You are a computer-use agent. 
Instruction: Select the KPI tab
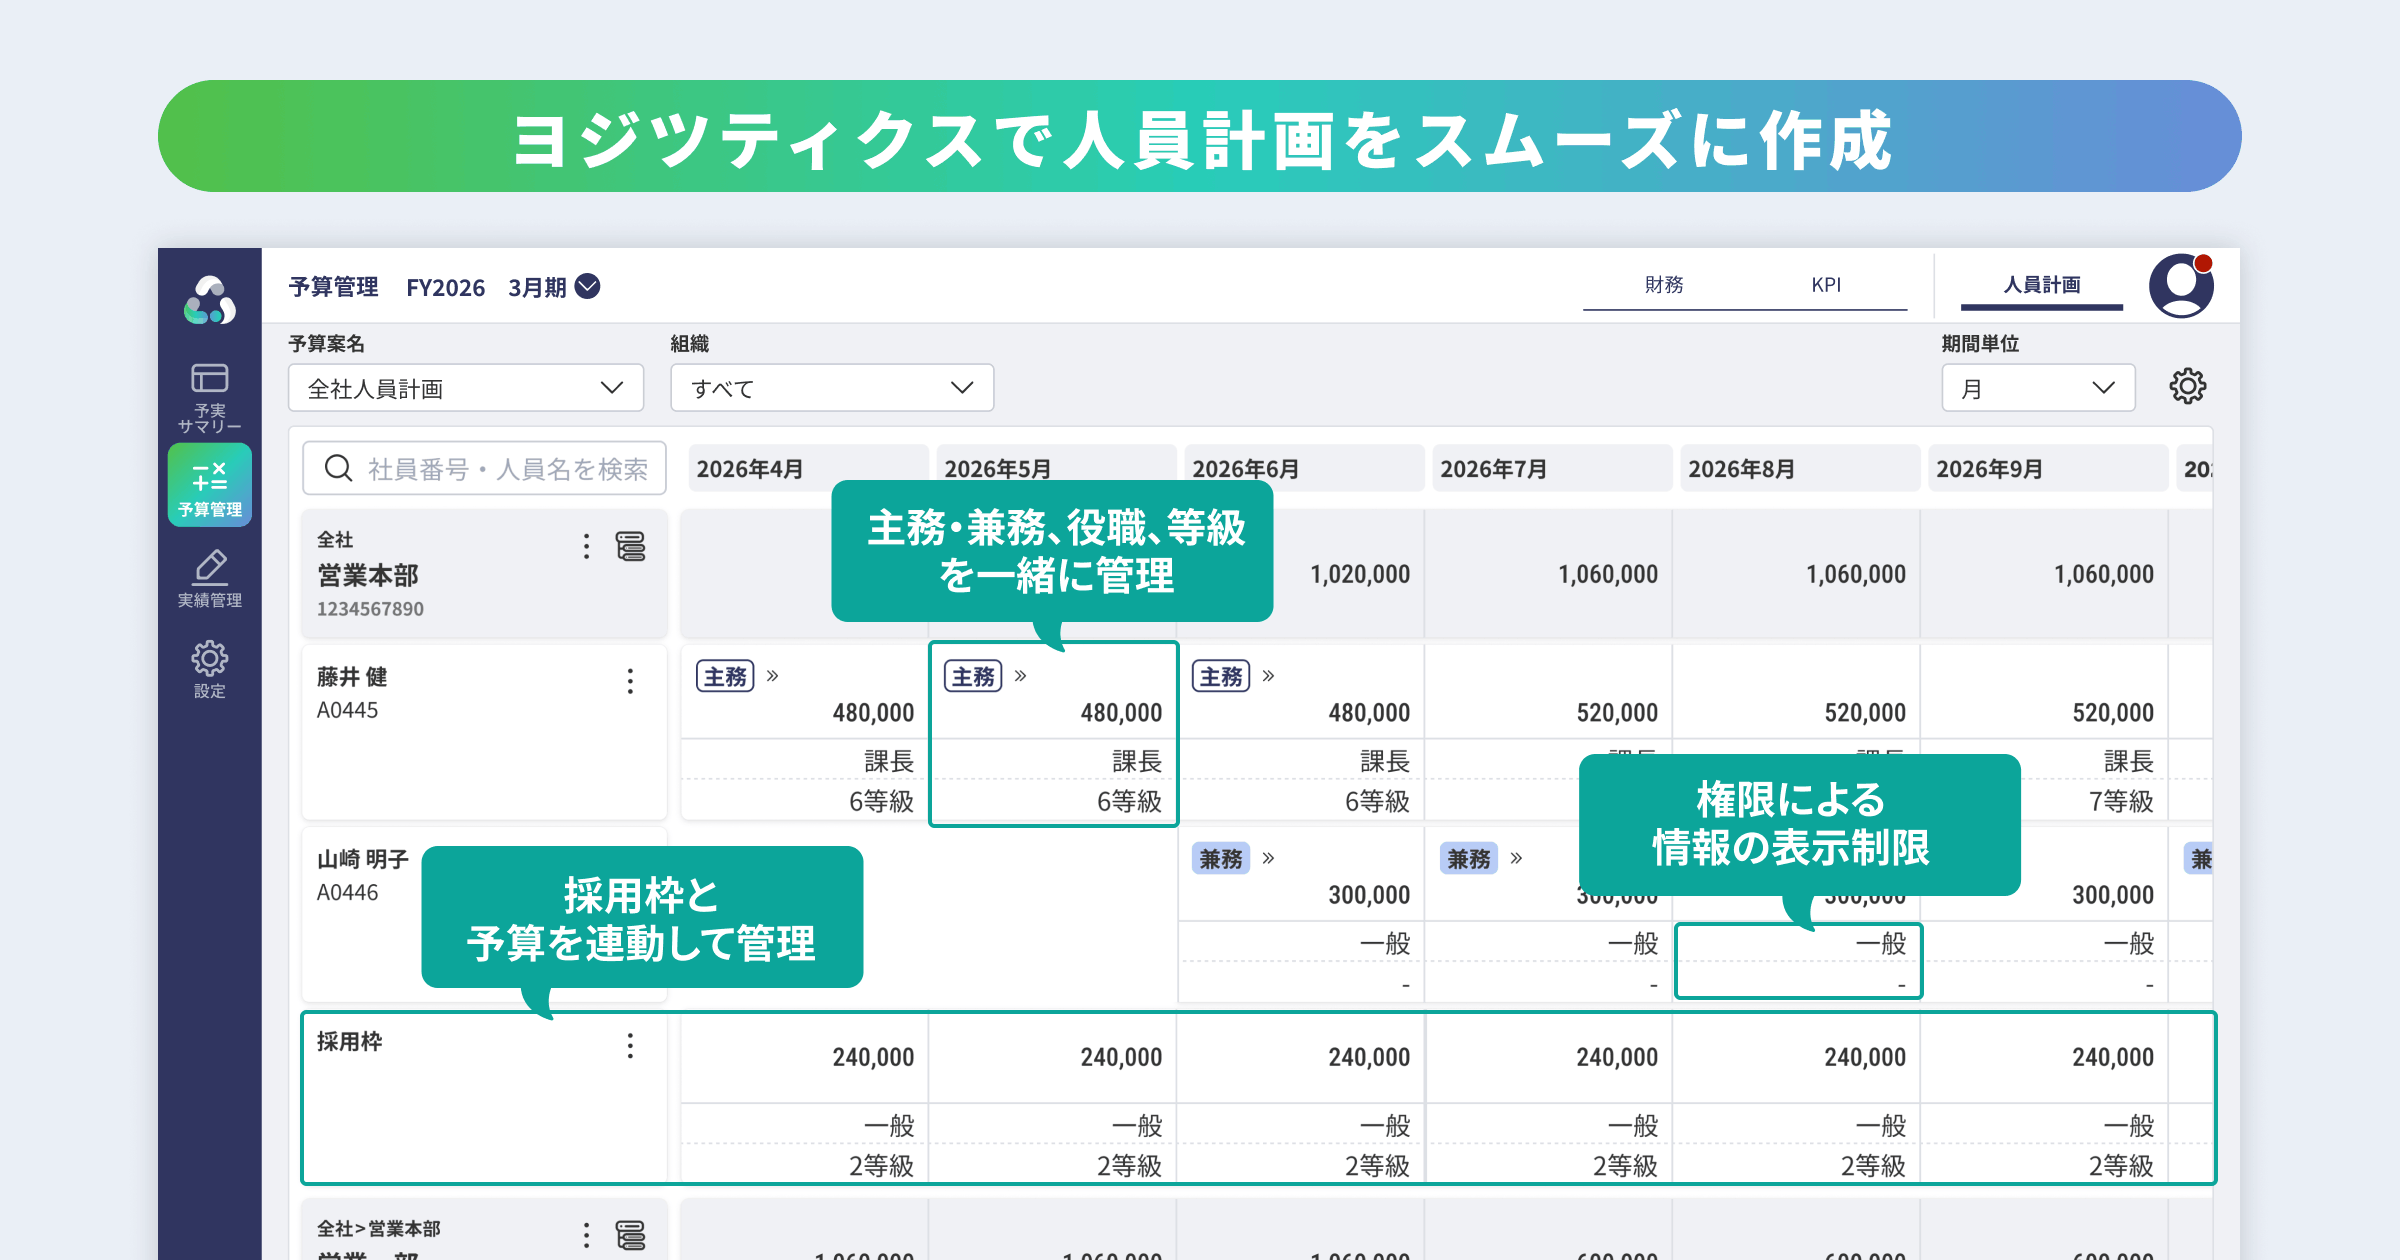1828,285
